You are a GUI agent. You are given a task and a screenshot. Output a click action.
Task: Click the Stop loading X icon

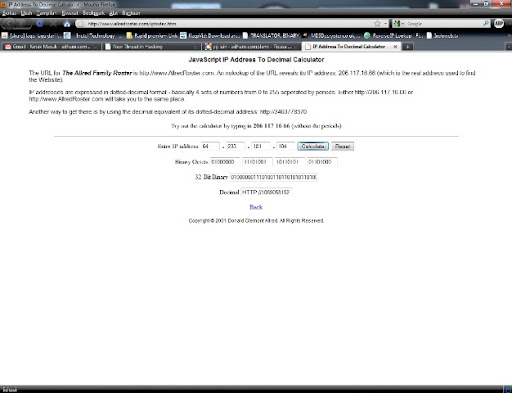click(x=53, y=24)
